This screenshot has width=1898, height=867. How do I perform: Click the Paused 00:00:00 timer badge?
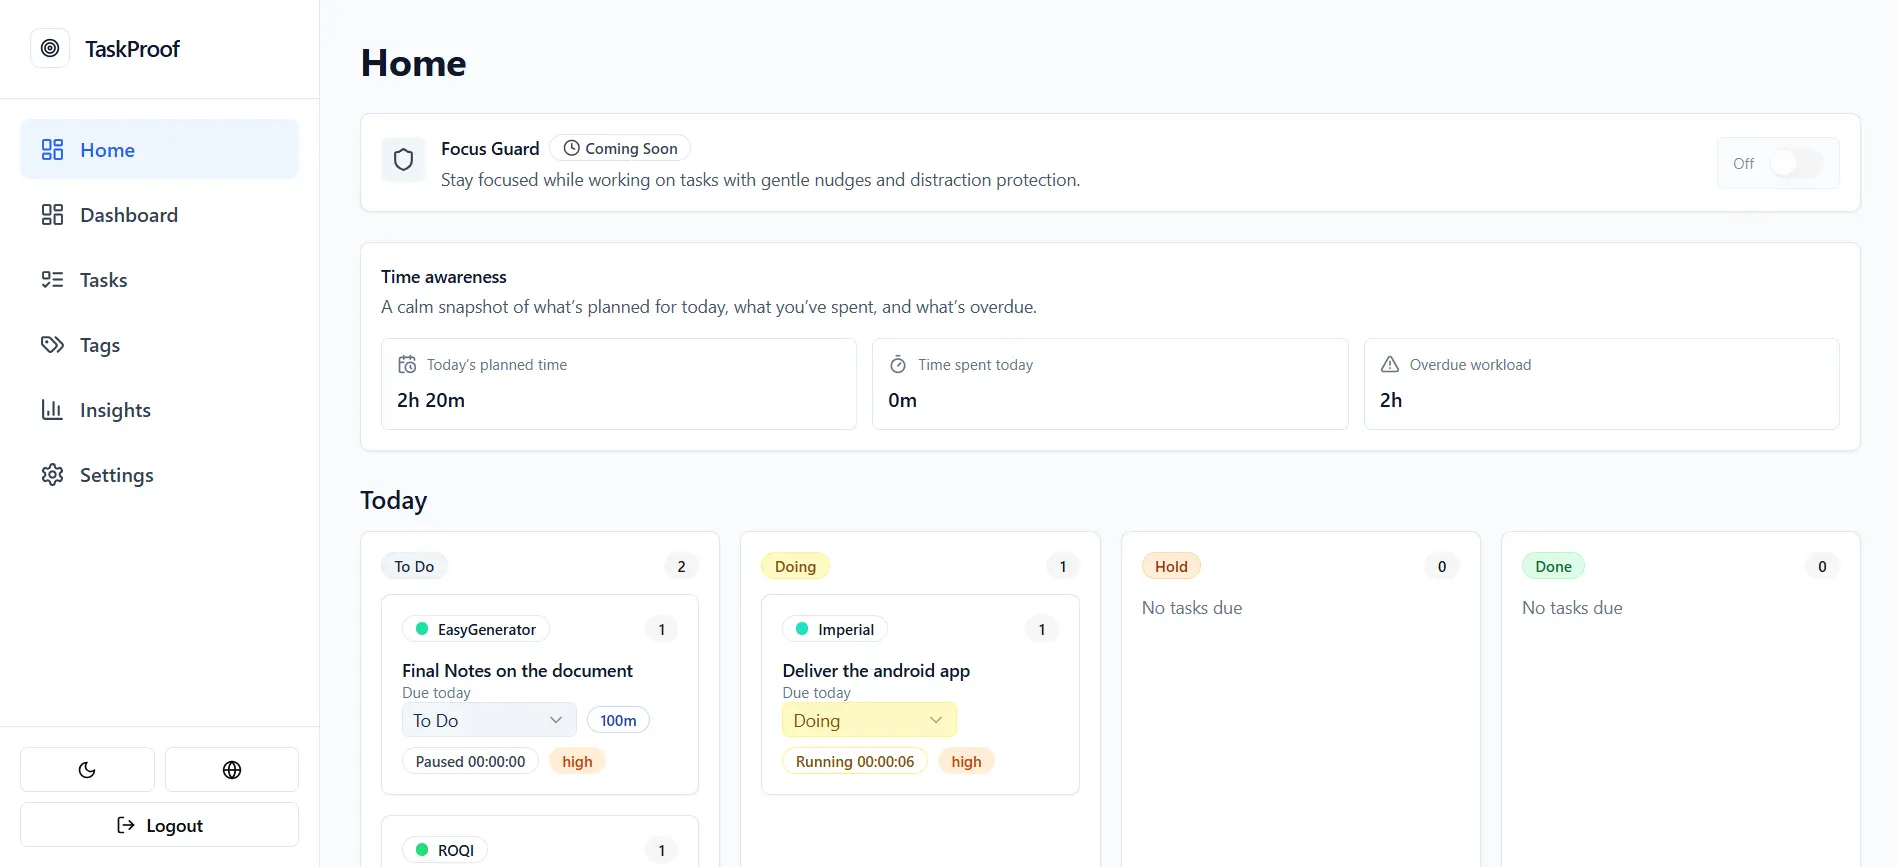coord(470,761)
